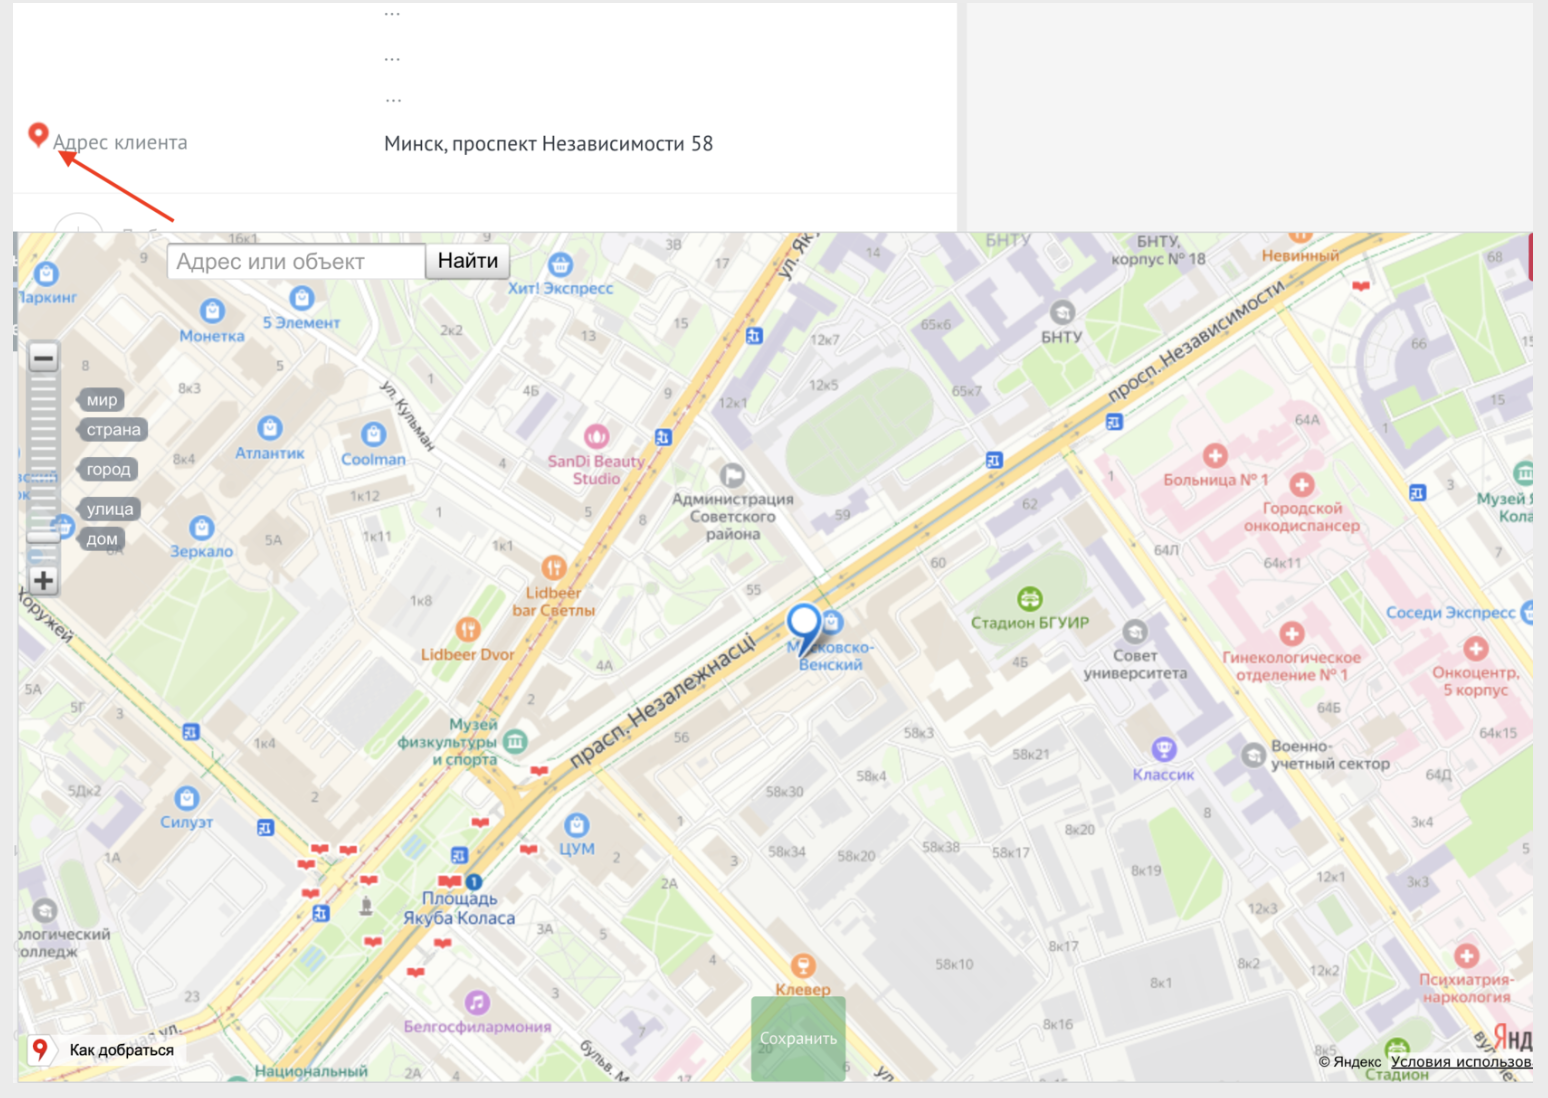
Task: Click the Зеркало shop icon
Action: coord(201,527)
